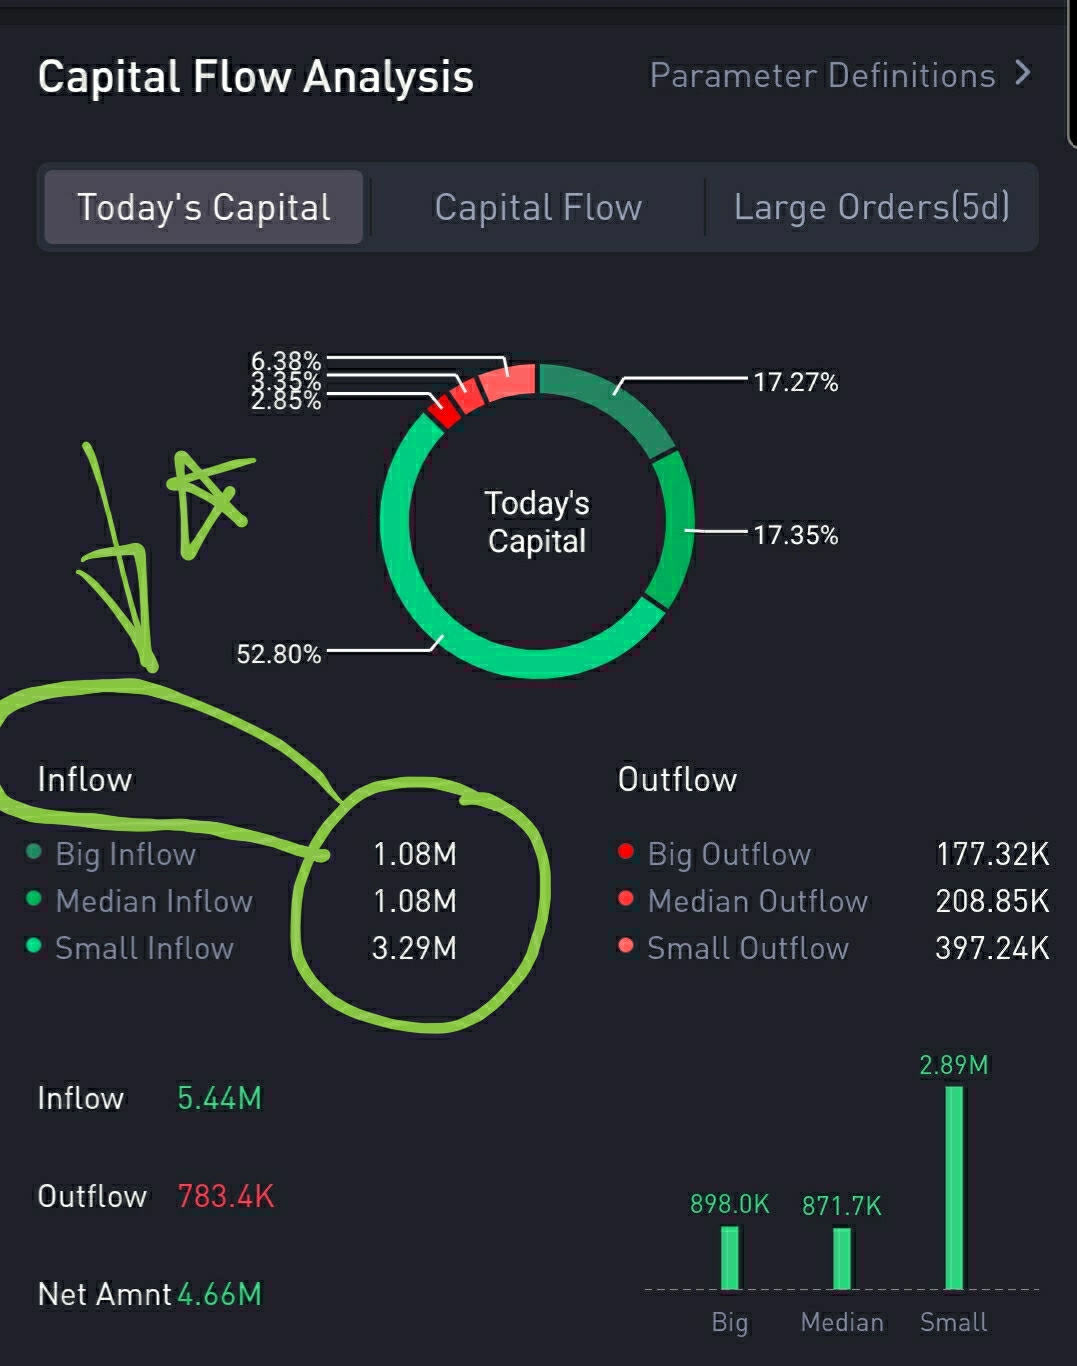Image resolution: width=1077 pixels, height=1366 pixels.
Task: Click the total Inflow 5.44M value
Action: (x=219, y=1098)
